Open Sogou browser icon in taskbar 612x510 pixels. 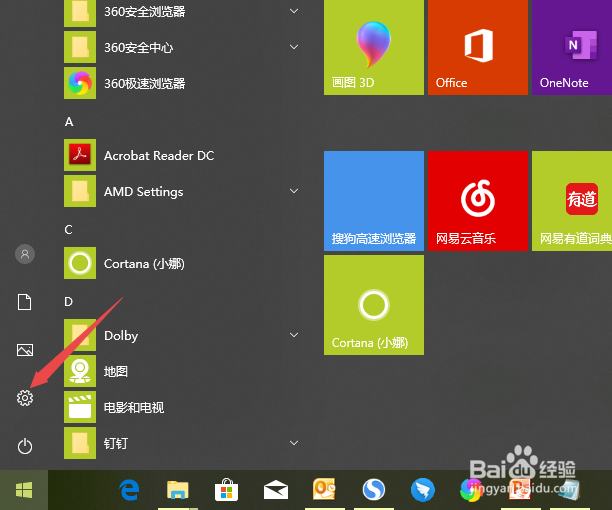(x=374, y=489)
